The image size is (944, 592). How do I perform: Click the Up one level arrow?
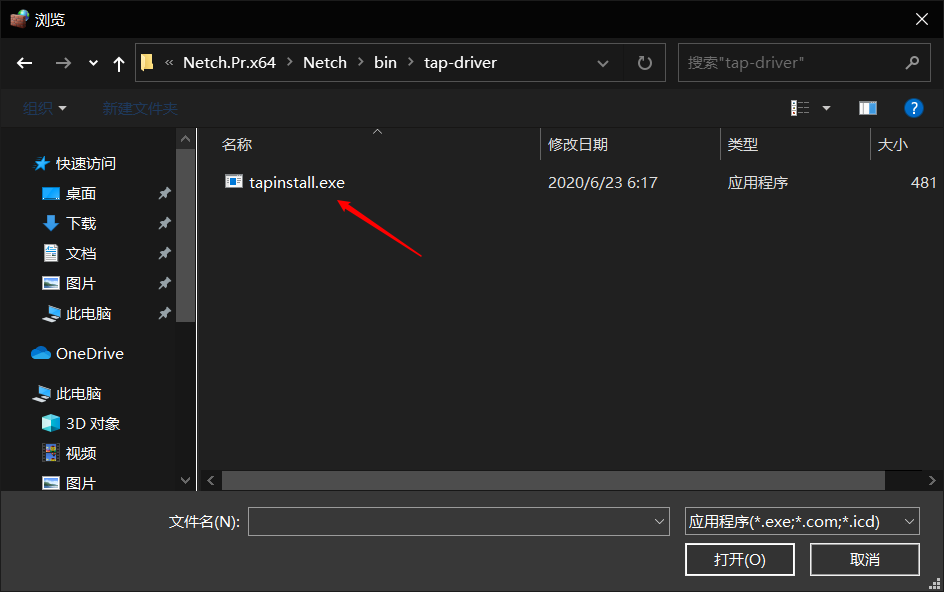tap(119, 63)
